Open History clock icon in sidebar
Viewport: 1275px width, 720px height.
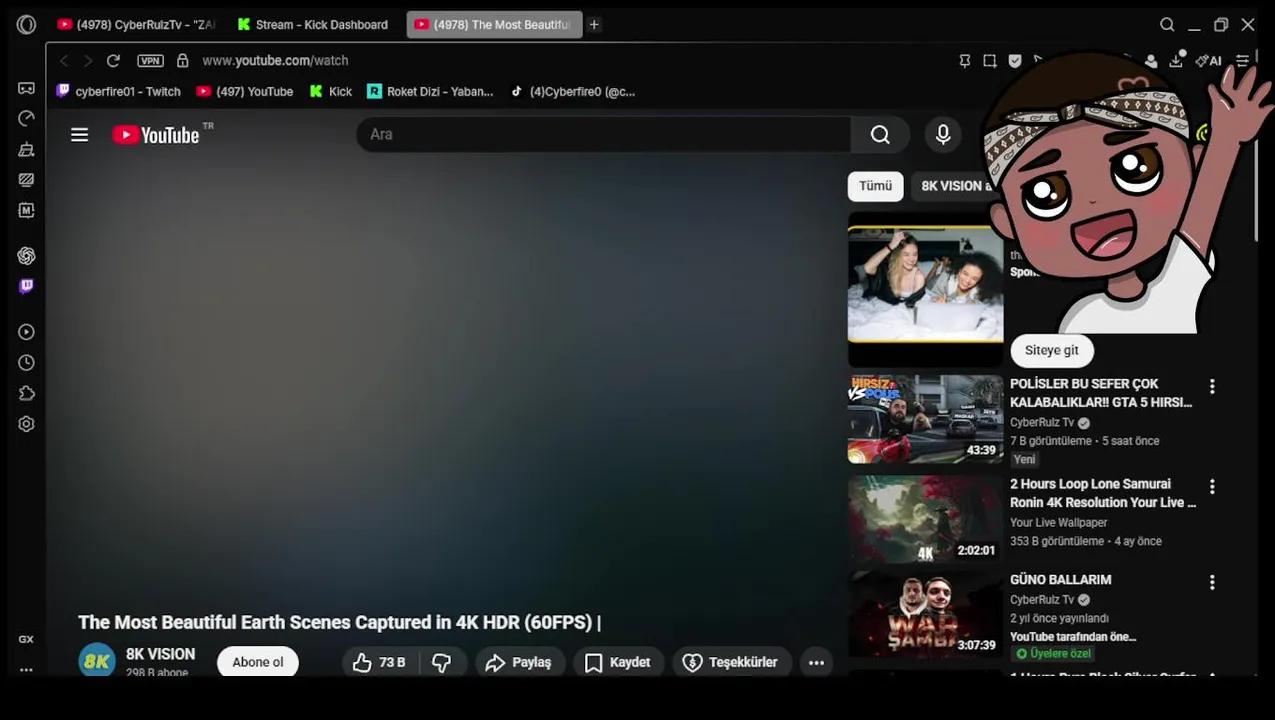[26, 363]
